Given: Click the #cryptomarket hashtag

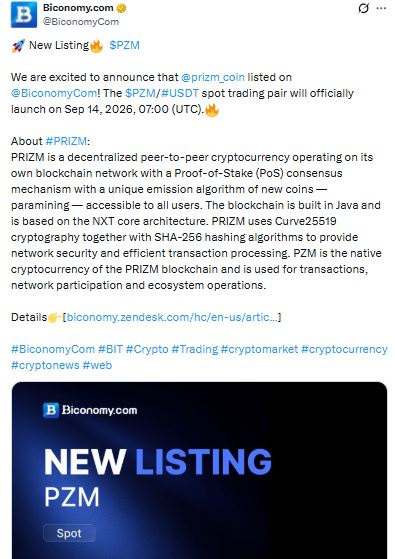Looking at the screenshot, I should tap(259, 349).
